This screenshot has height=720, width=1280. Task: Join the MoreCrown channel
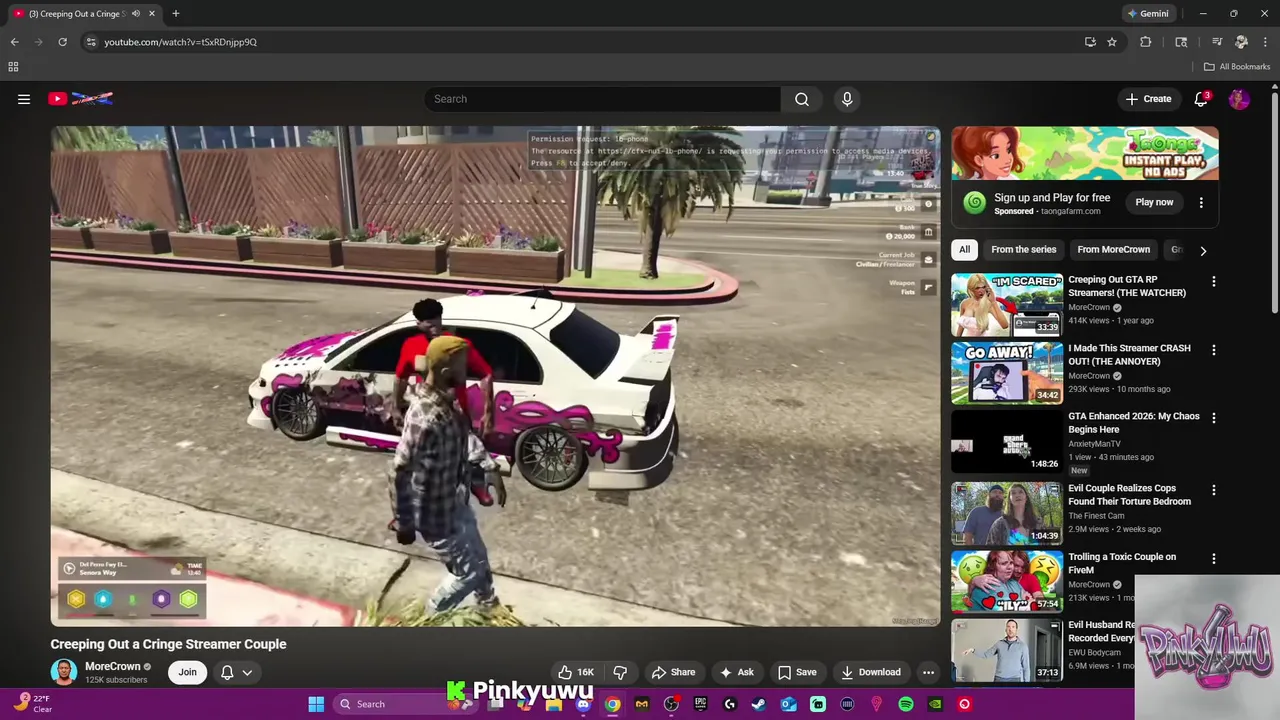pyautogui.click(x=187, y=672)
